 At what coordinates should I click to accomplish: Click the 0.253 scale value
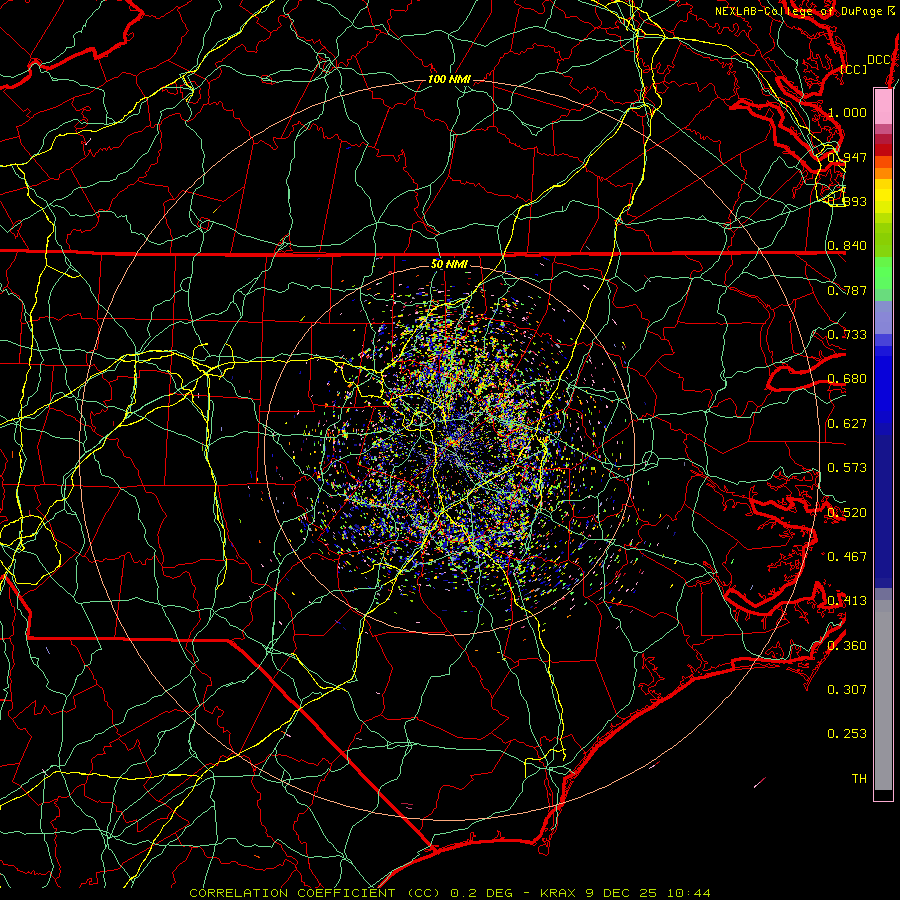pos(847,734)
